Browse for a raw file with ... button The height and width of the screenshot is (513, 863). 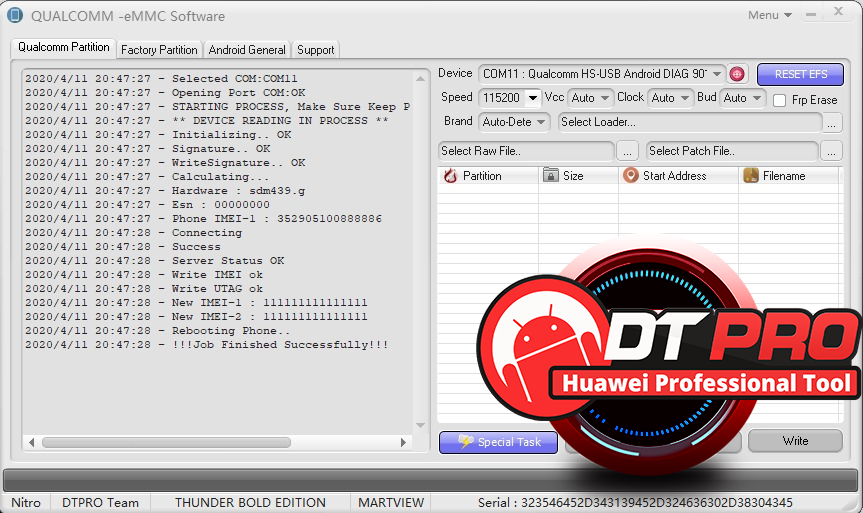pyautogui.click(x=627, y=151)
